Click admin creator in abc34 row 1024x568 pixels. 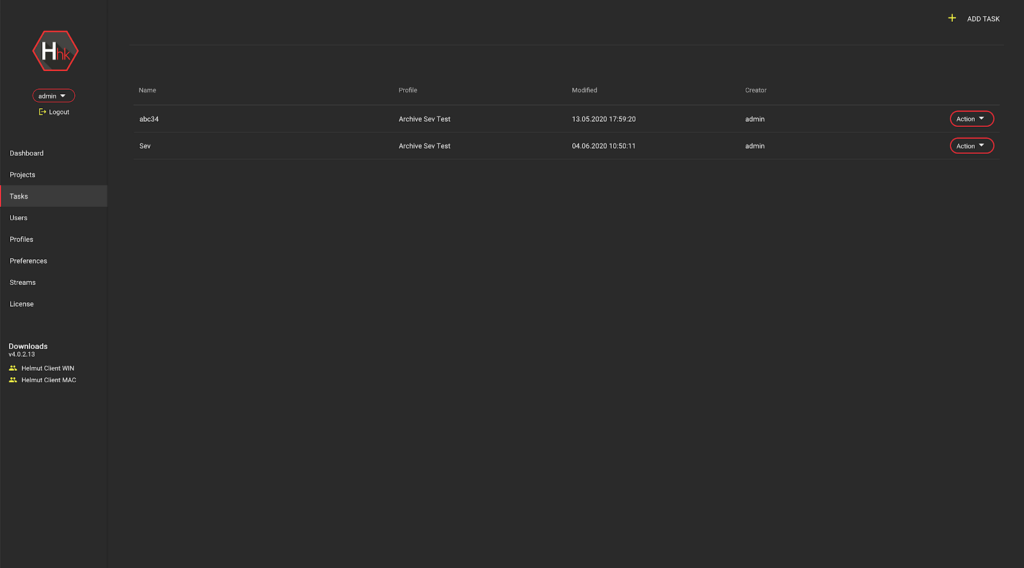[x=755, y=119]
